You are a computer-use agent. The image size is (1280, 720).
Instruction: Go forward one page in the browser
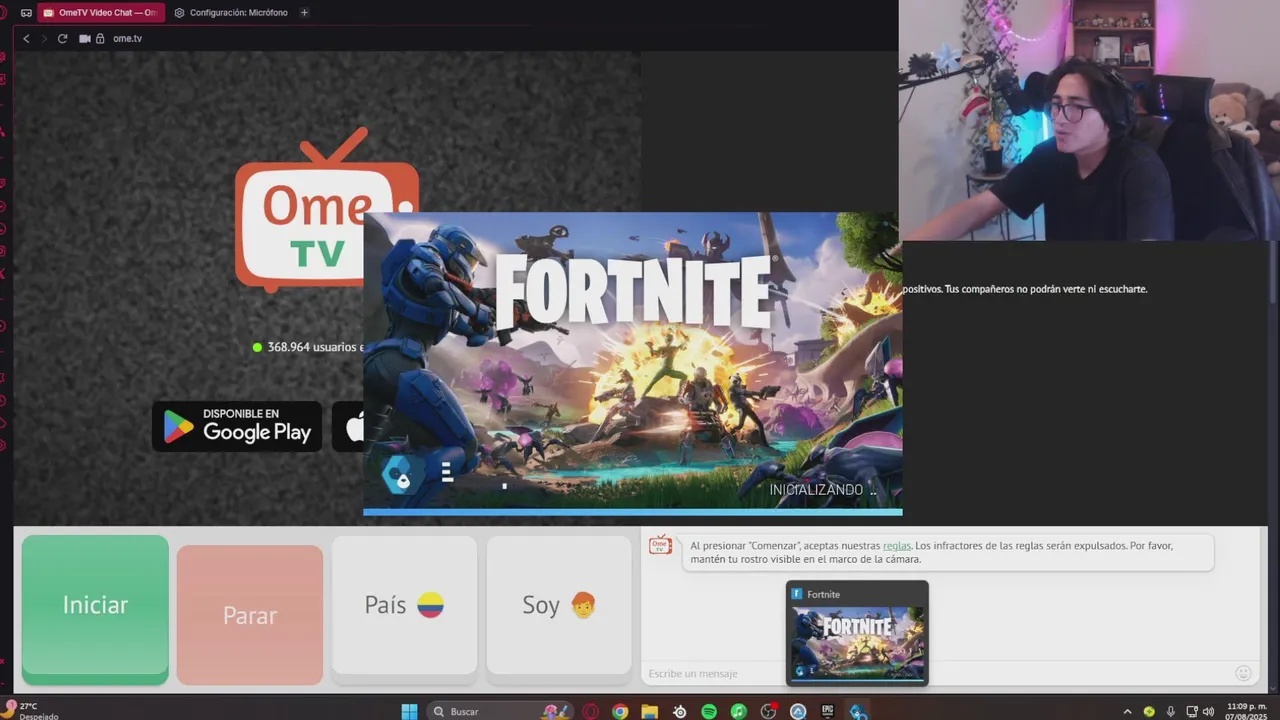coord(44,38)
